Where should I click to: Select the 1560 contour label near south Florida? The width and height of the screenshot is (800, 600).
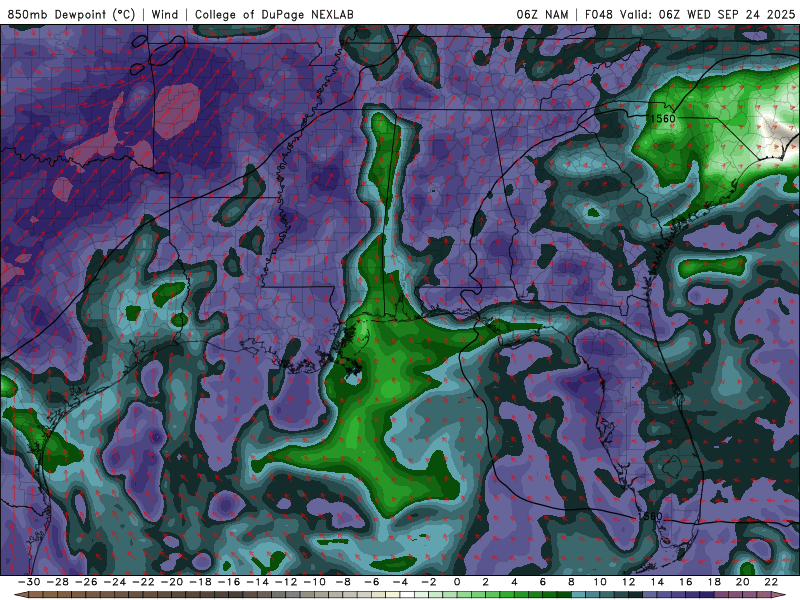click(650, 516)
